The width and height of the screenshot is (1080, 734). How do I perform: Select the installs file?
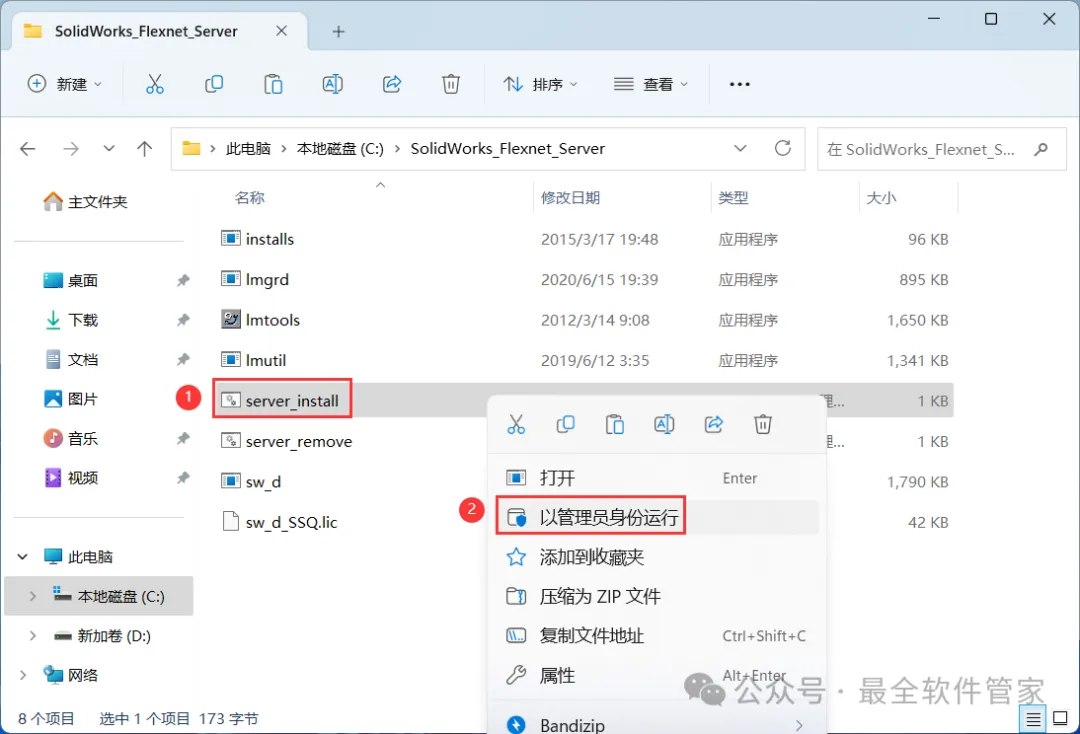258,239
